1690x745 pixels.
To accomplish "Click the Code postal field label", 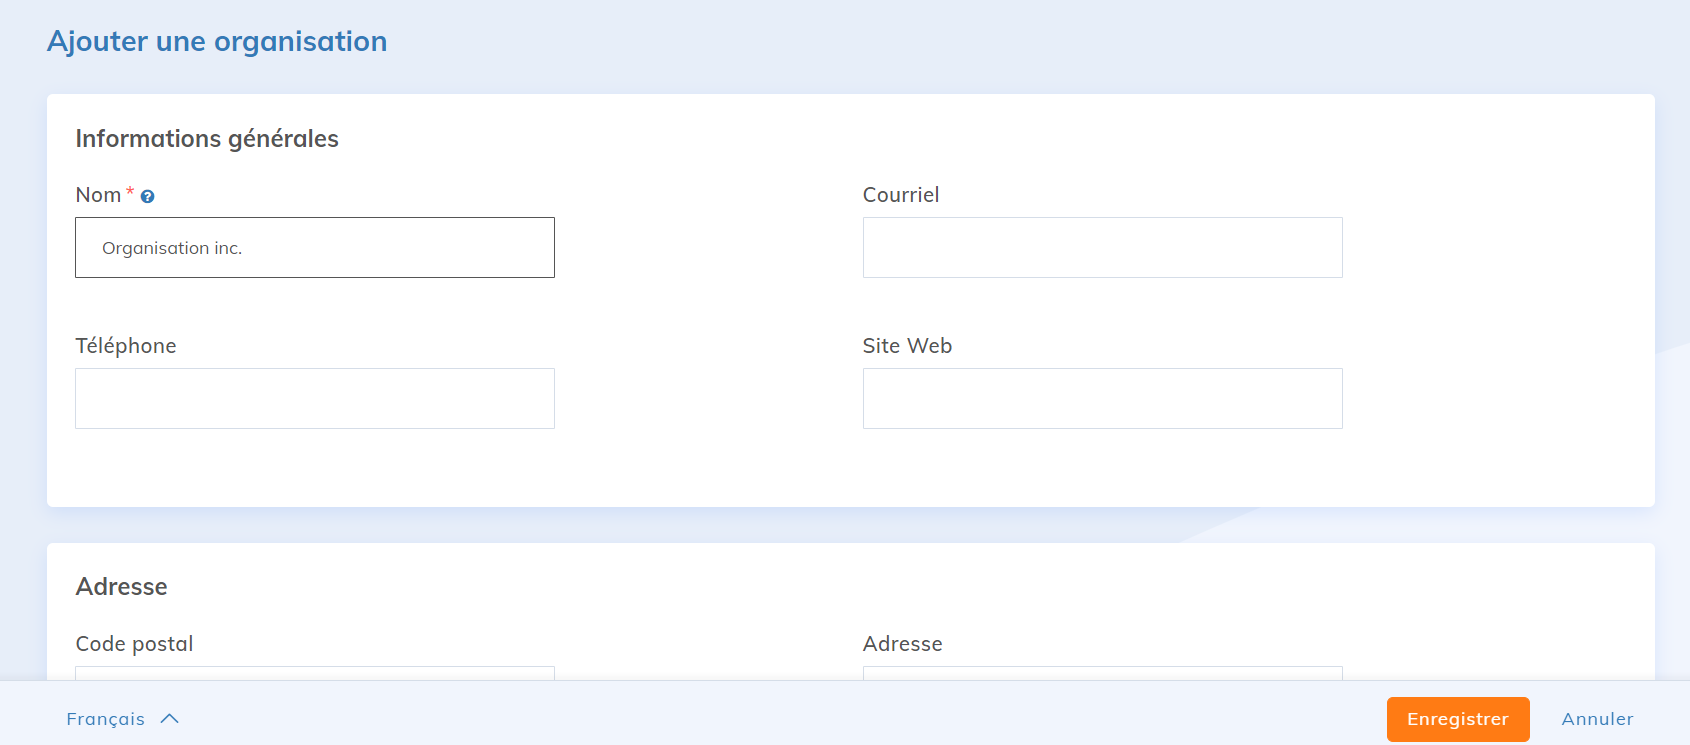I will [x=134, y=644].
